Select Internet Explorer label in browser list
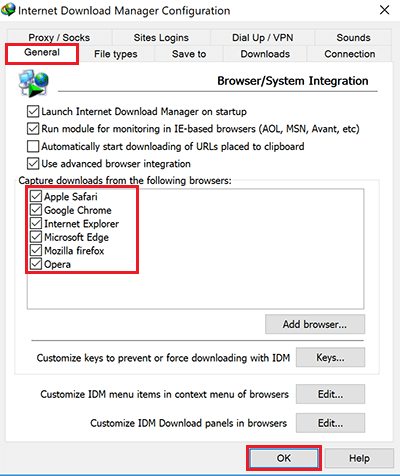 (81, 224)
